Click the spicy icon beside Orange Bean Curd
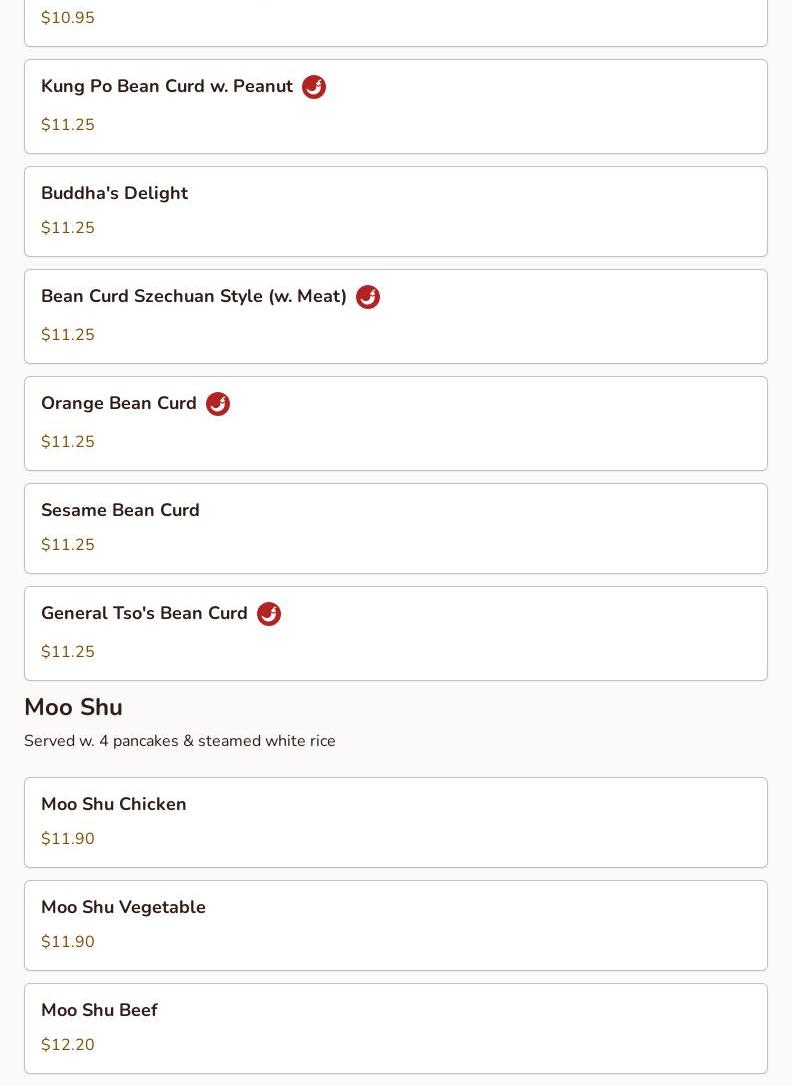792x1086 pixels. click(x=218, y=404)
